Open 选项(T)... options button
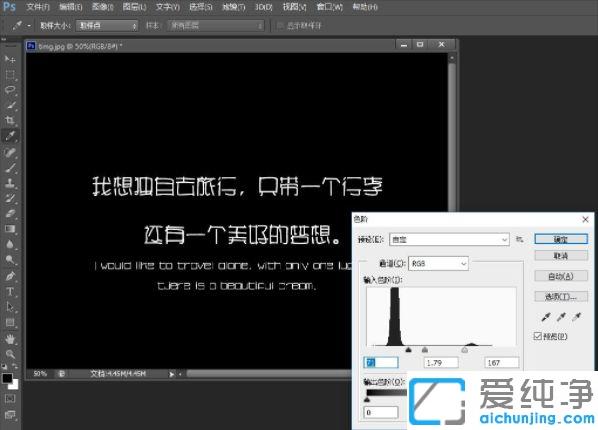Viewport: 598px width, 430px height. coord(561,296)
